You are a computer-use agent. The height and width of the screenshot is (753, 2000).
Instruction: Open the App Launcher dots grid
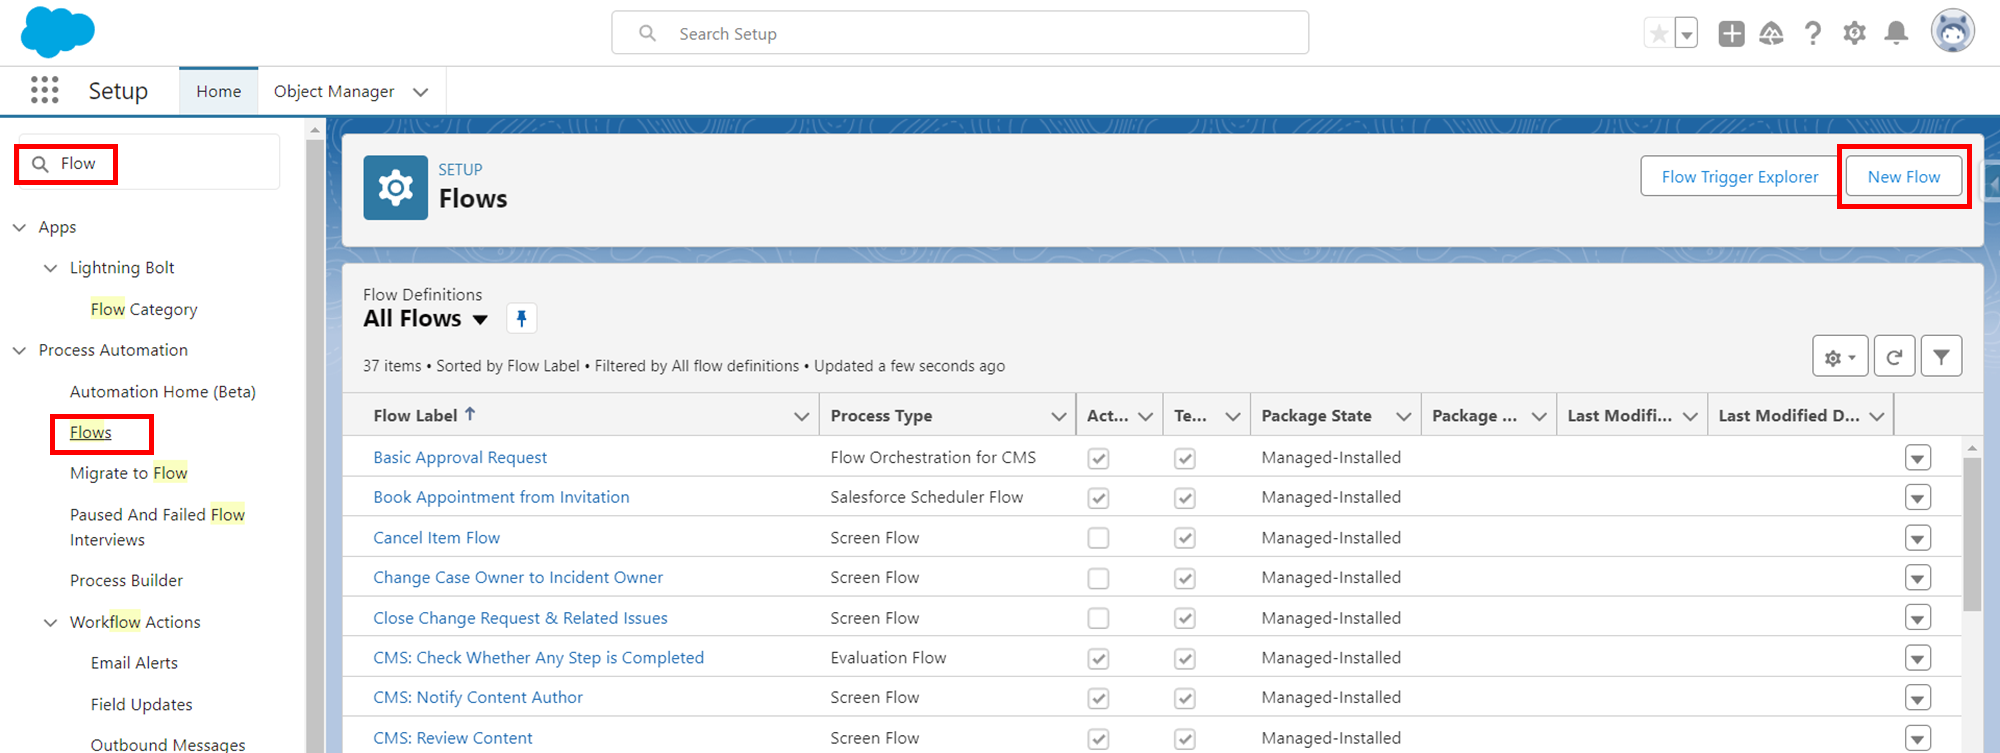click(44, 90)
